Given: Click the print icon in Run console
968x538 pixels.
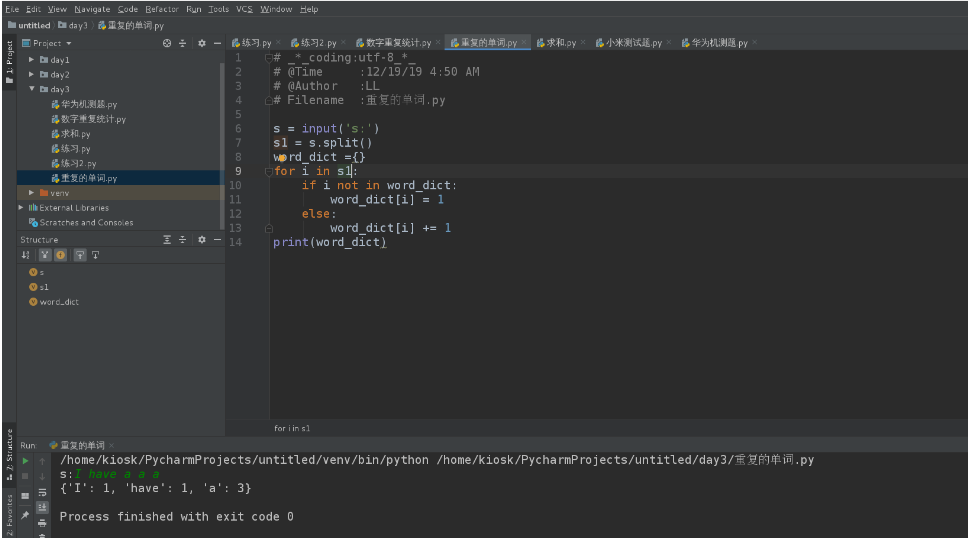Looking at the screenshot, I should 42,523.
